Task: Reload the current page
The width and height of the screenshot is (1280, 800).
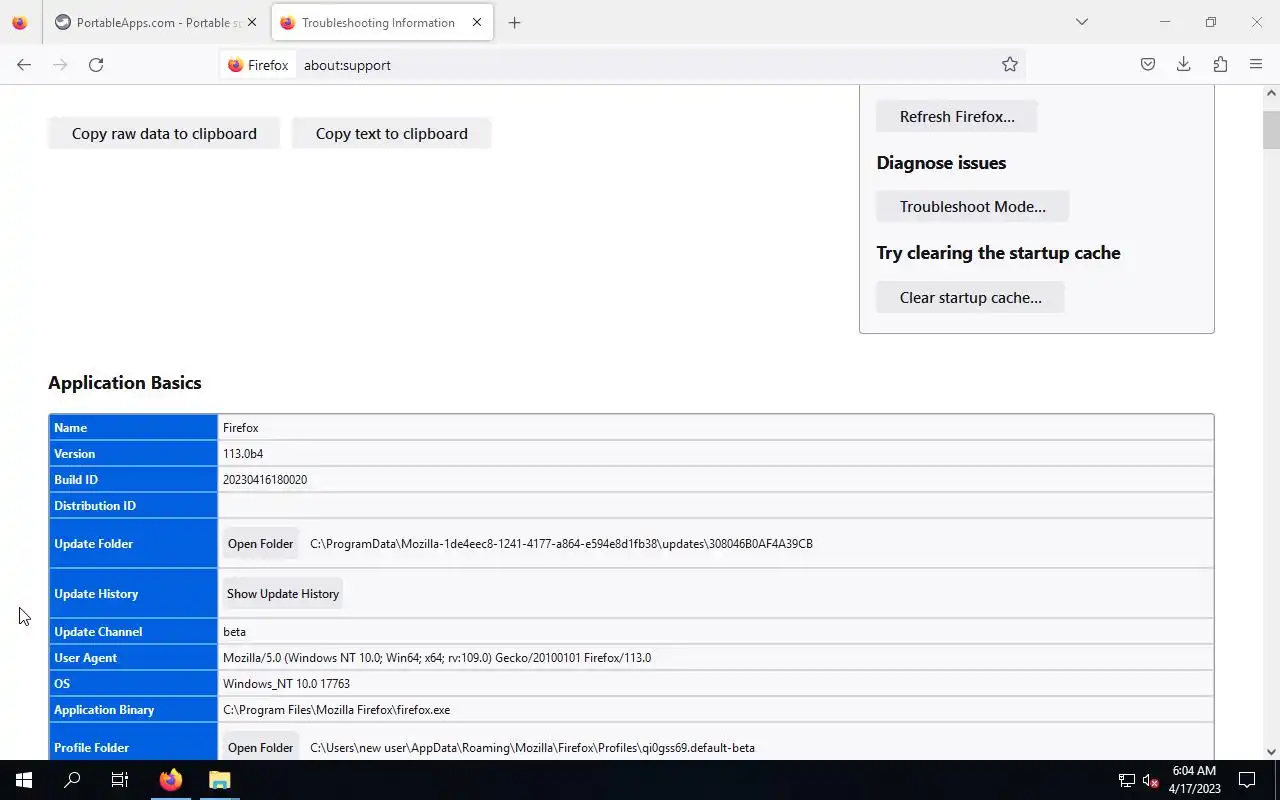Action: [96, 65]
